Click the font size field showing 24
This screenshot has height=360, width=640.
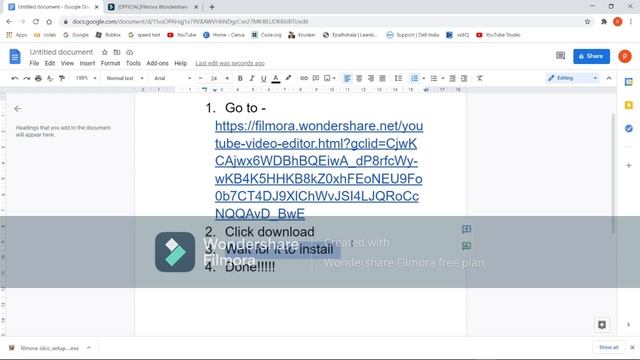tap(214, 78)
